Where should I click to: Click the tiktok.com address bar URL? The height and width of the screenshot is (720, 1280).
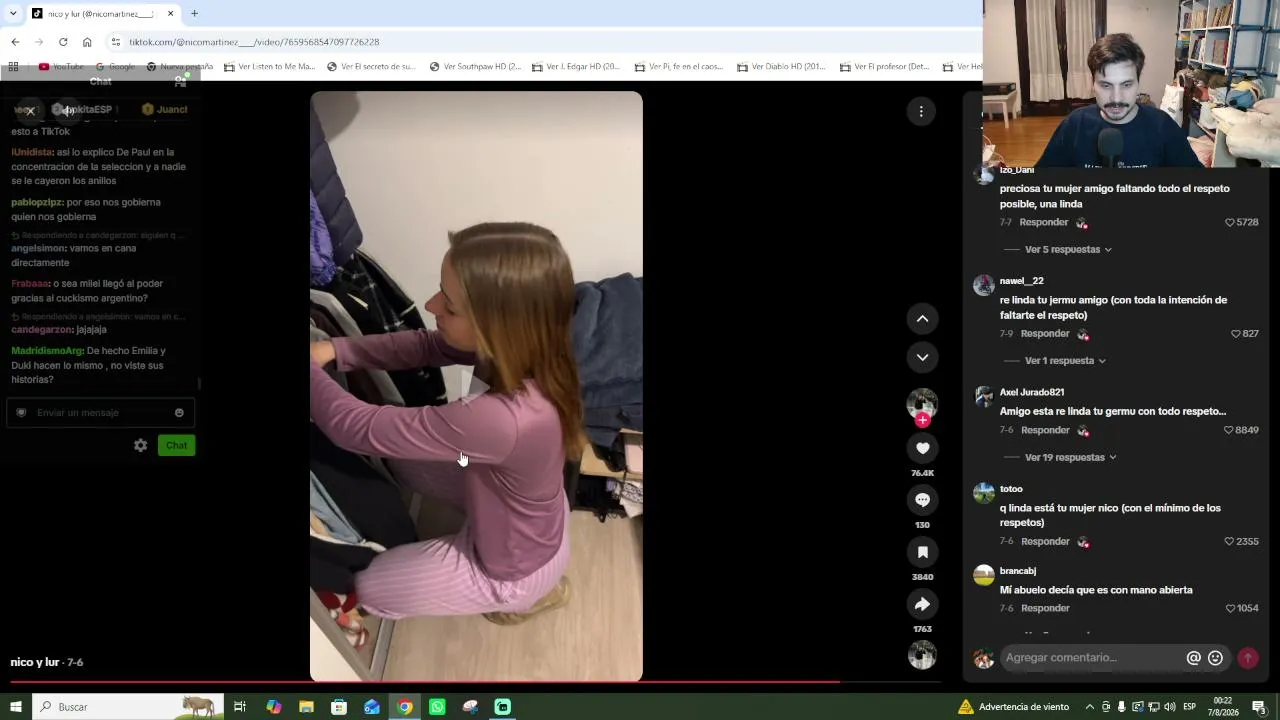254,42
